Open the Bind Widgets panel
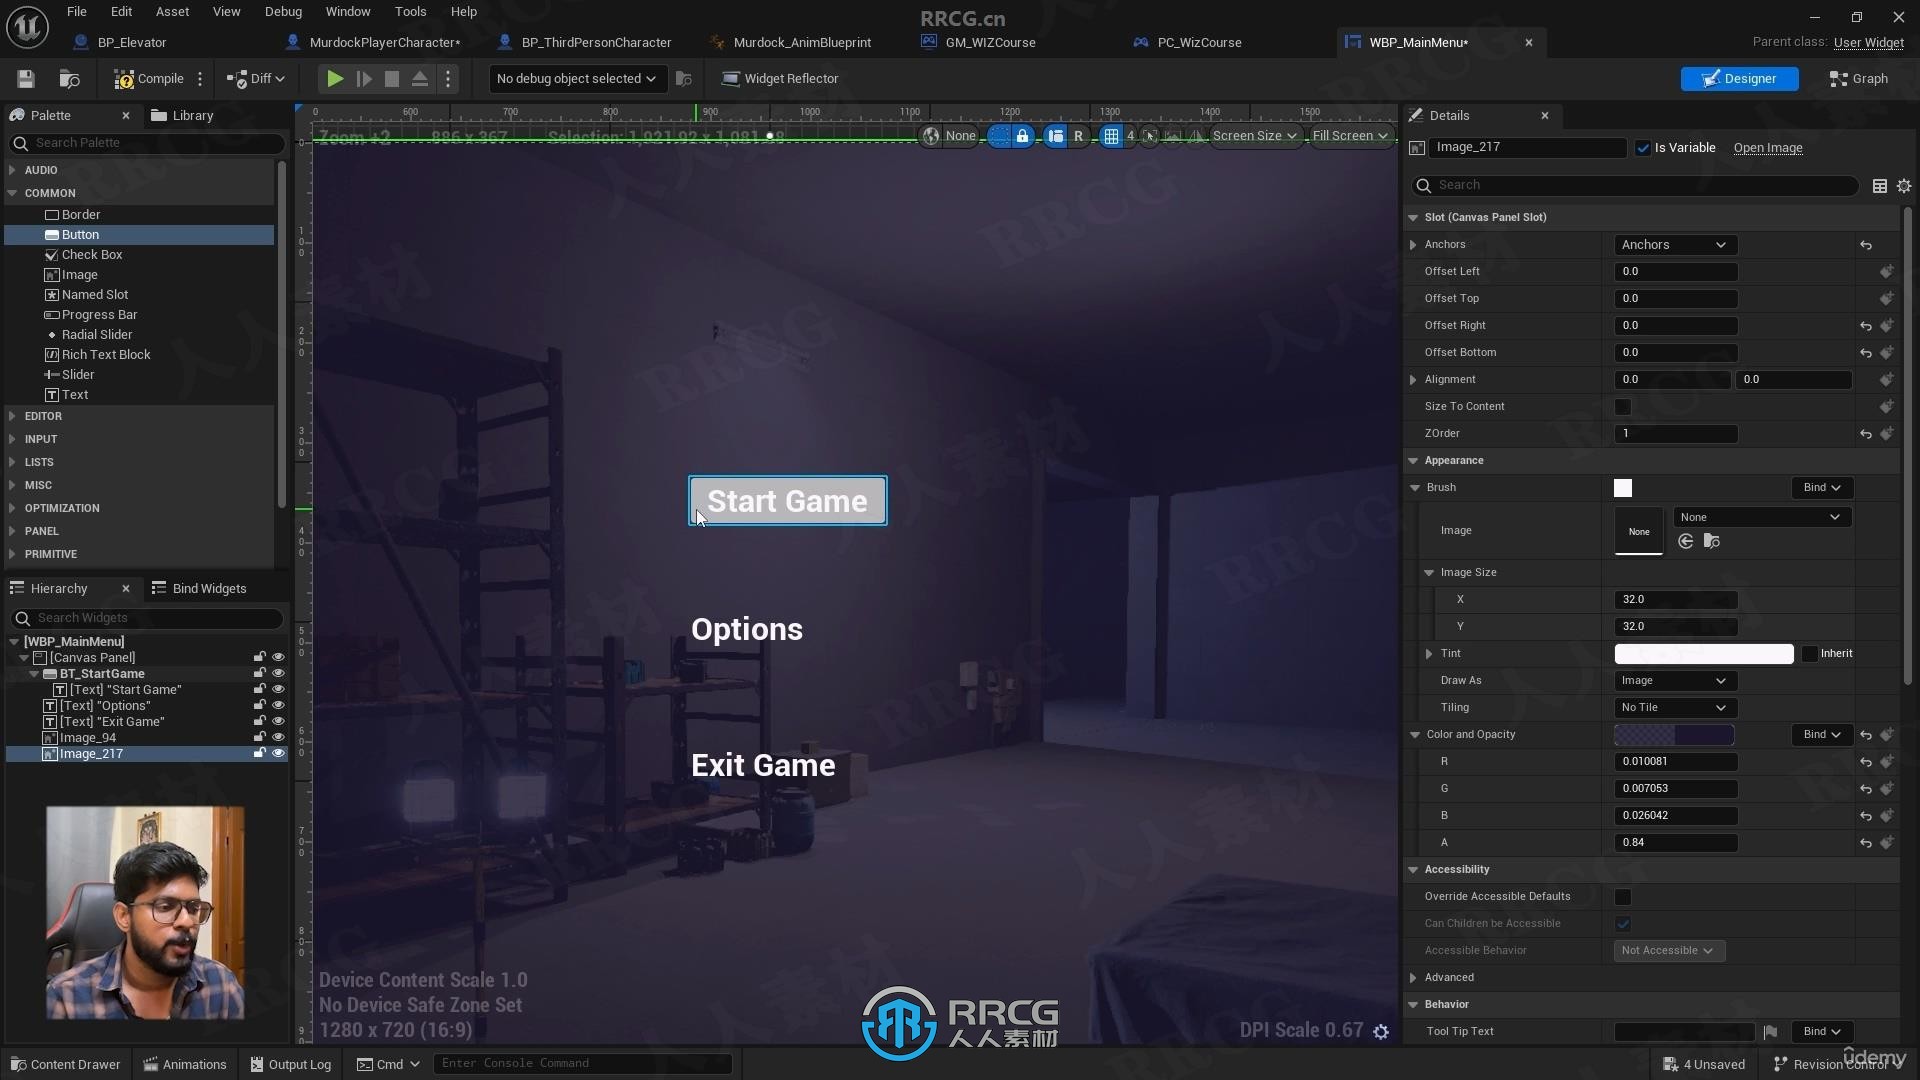Viewport: 1920px width, 1080px height. [x=210, y=588]
